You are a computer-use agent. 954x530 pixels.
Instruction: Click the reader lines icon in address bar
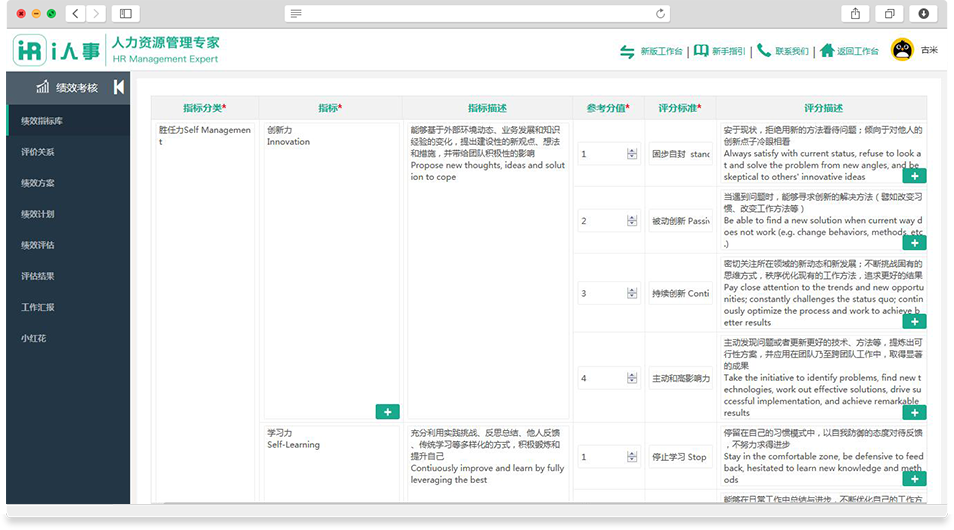click(x=296, y=13)
